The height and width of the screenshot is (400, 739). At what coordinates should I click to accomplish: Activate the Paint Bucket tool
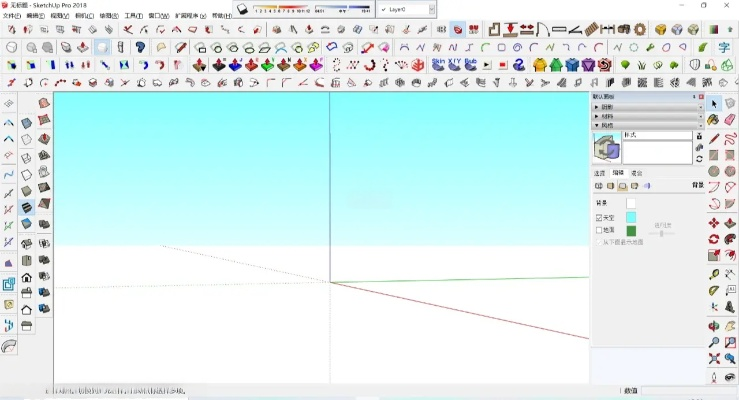tap(714, 120)
